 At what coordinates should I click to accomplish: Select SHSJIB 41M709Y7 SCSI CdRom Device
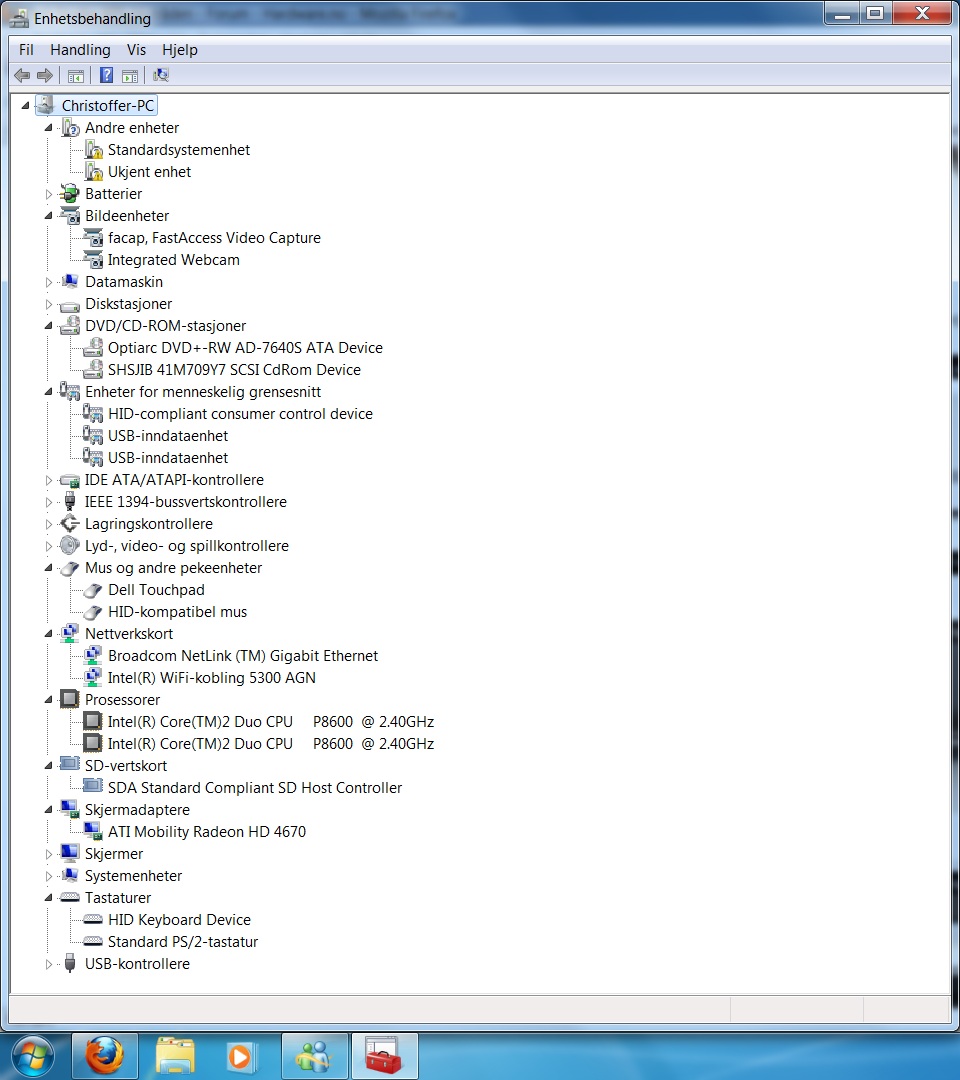pos(234,370)
